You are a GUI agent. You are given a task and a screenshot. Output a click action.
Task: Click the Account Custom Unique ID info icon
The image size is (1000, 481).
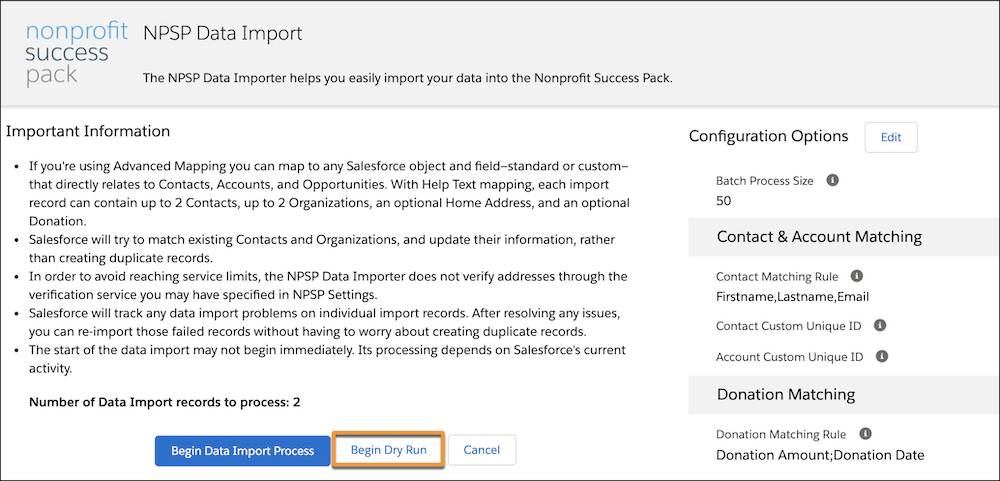pyautogui.click(x=882, y=356)
